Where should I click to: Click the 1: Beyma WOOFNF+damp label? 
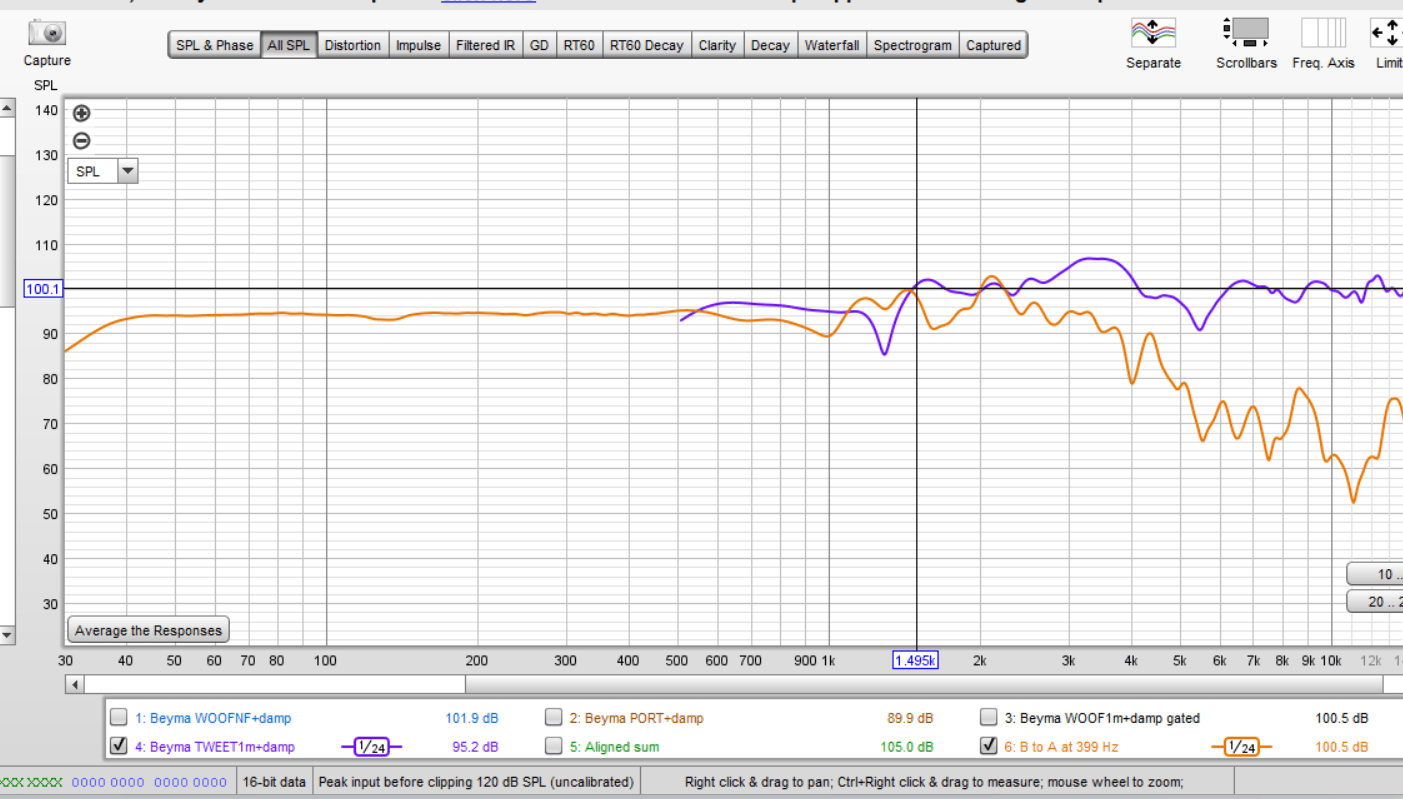pos(213,718)
